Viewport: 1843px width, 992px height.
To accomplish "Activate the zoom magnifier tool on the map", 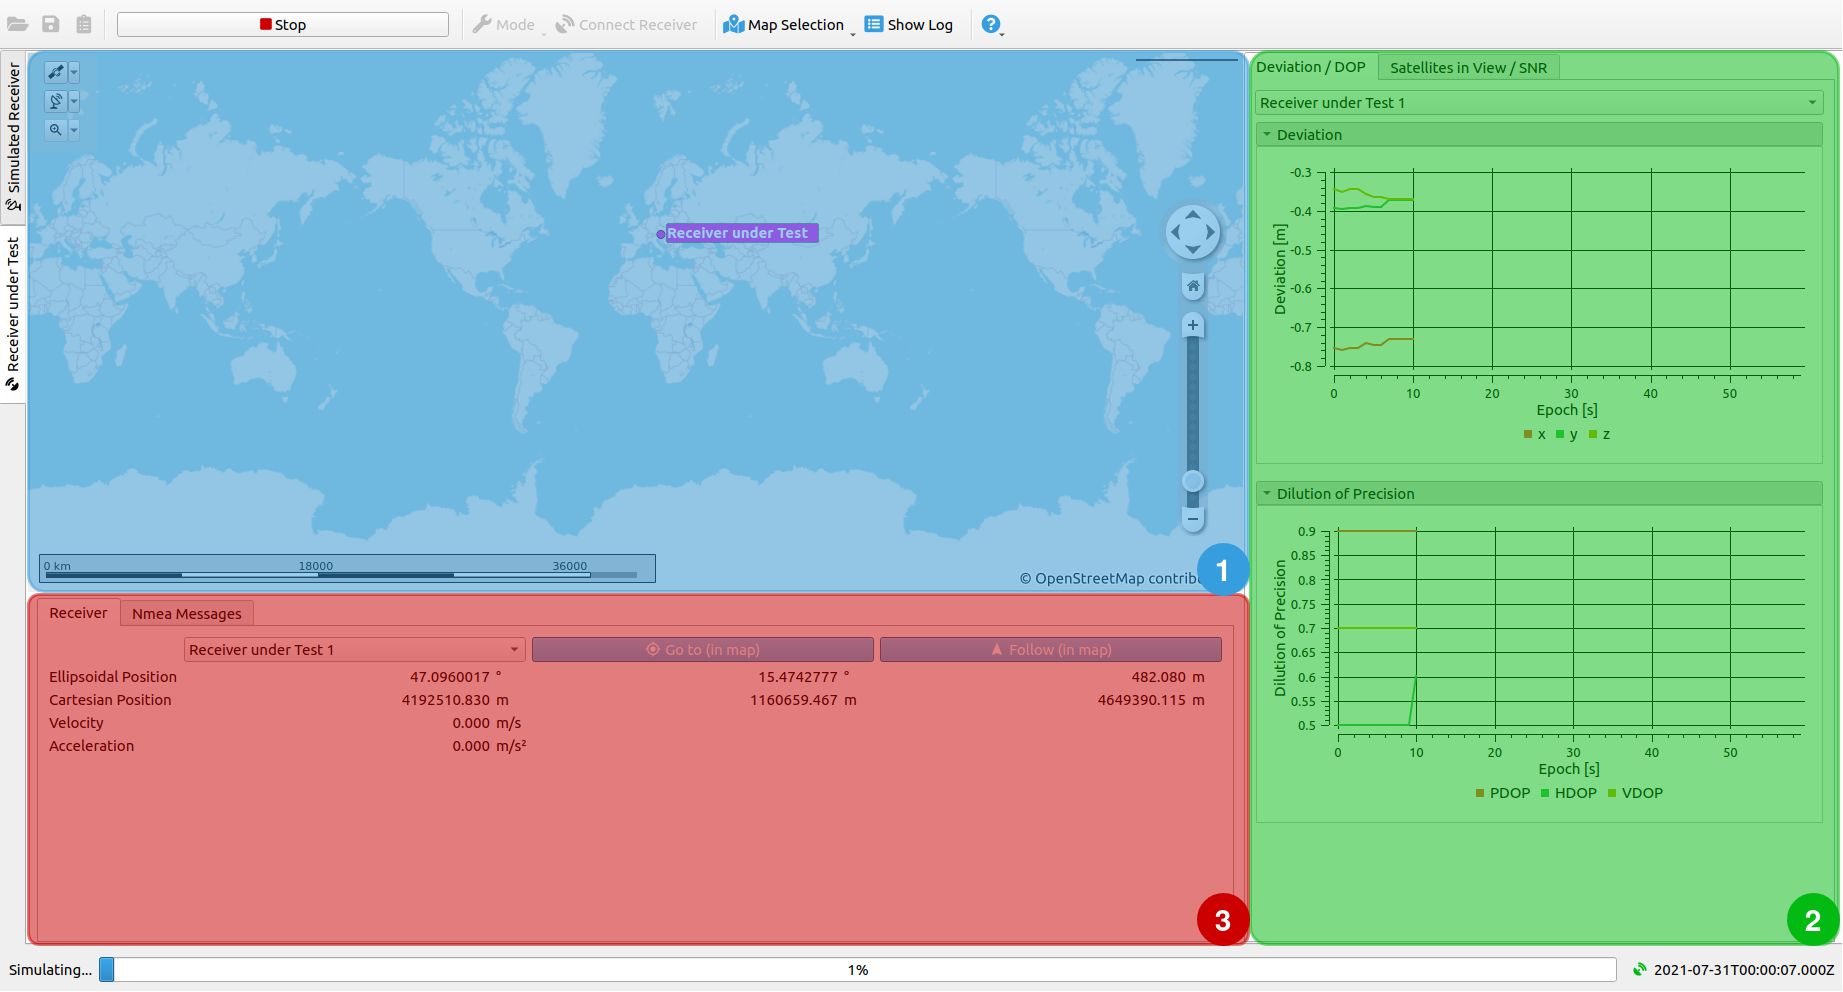I will point(56,129).
